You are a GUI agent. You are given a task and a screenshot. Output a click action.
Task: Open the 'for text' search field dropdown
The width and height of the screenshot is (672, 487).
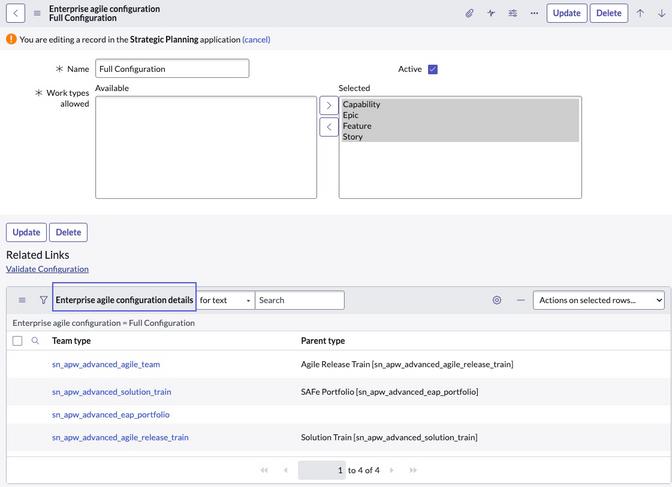click(x=225, y=300)
